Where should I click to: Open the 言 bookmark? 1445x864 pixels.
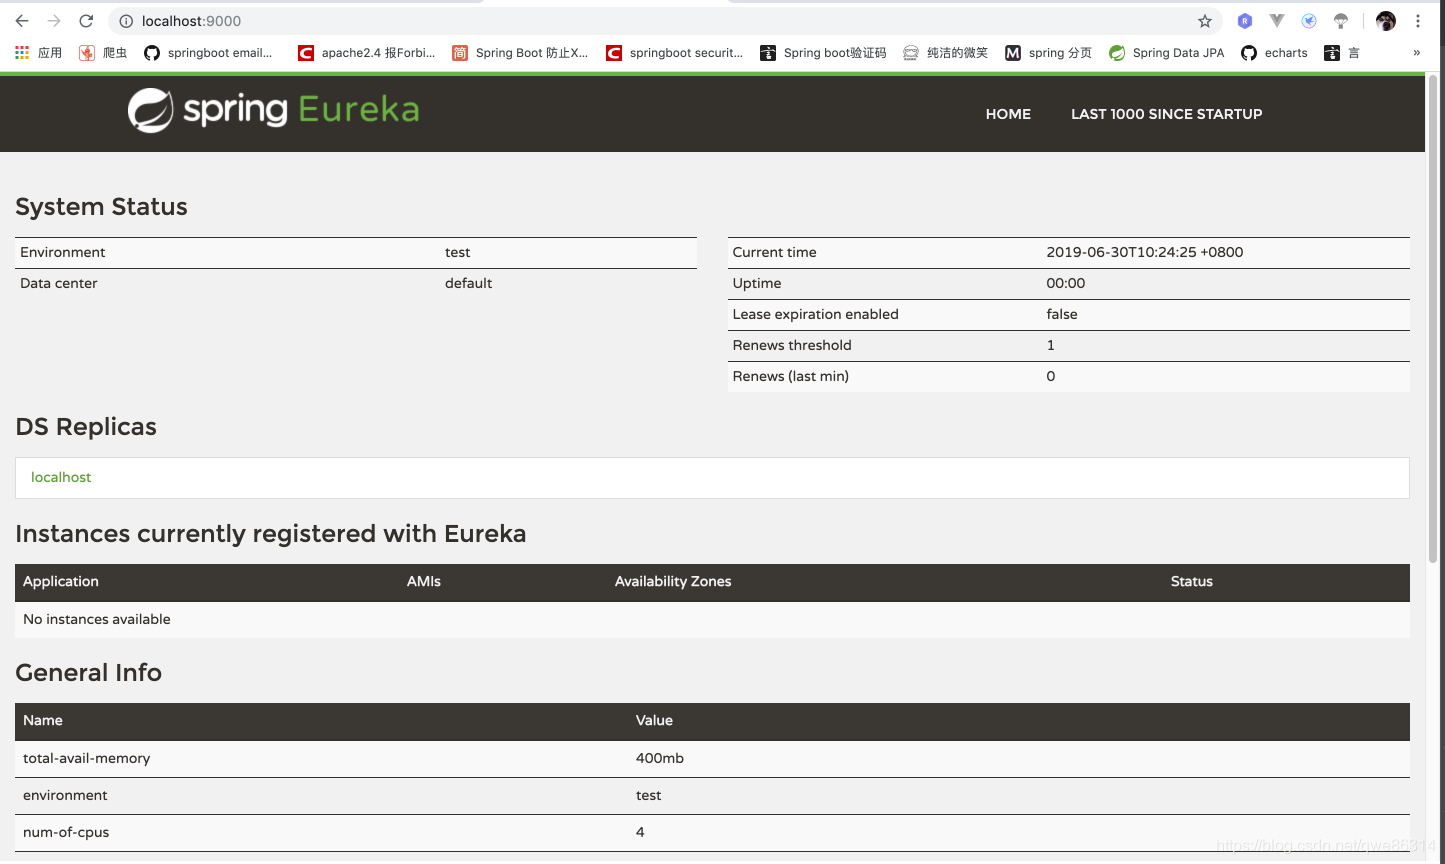1342,53
